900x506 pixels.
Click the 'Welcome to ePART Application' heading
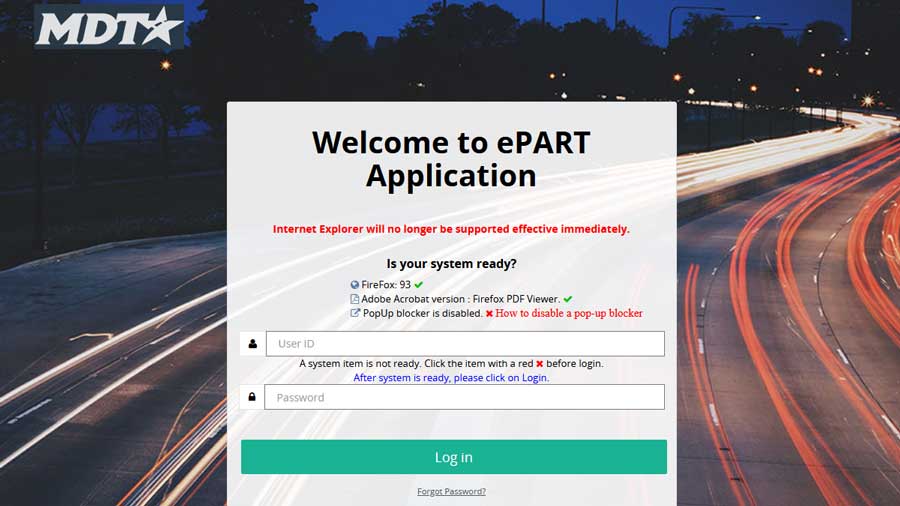pyautogui.click(x=451, y=159)
